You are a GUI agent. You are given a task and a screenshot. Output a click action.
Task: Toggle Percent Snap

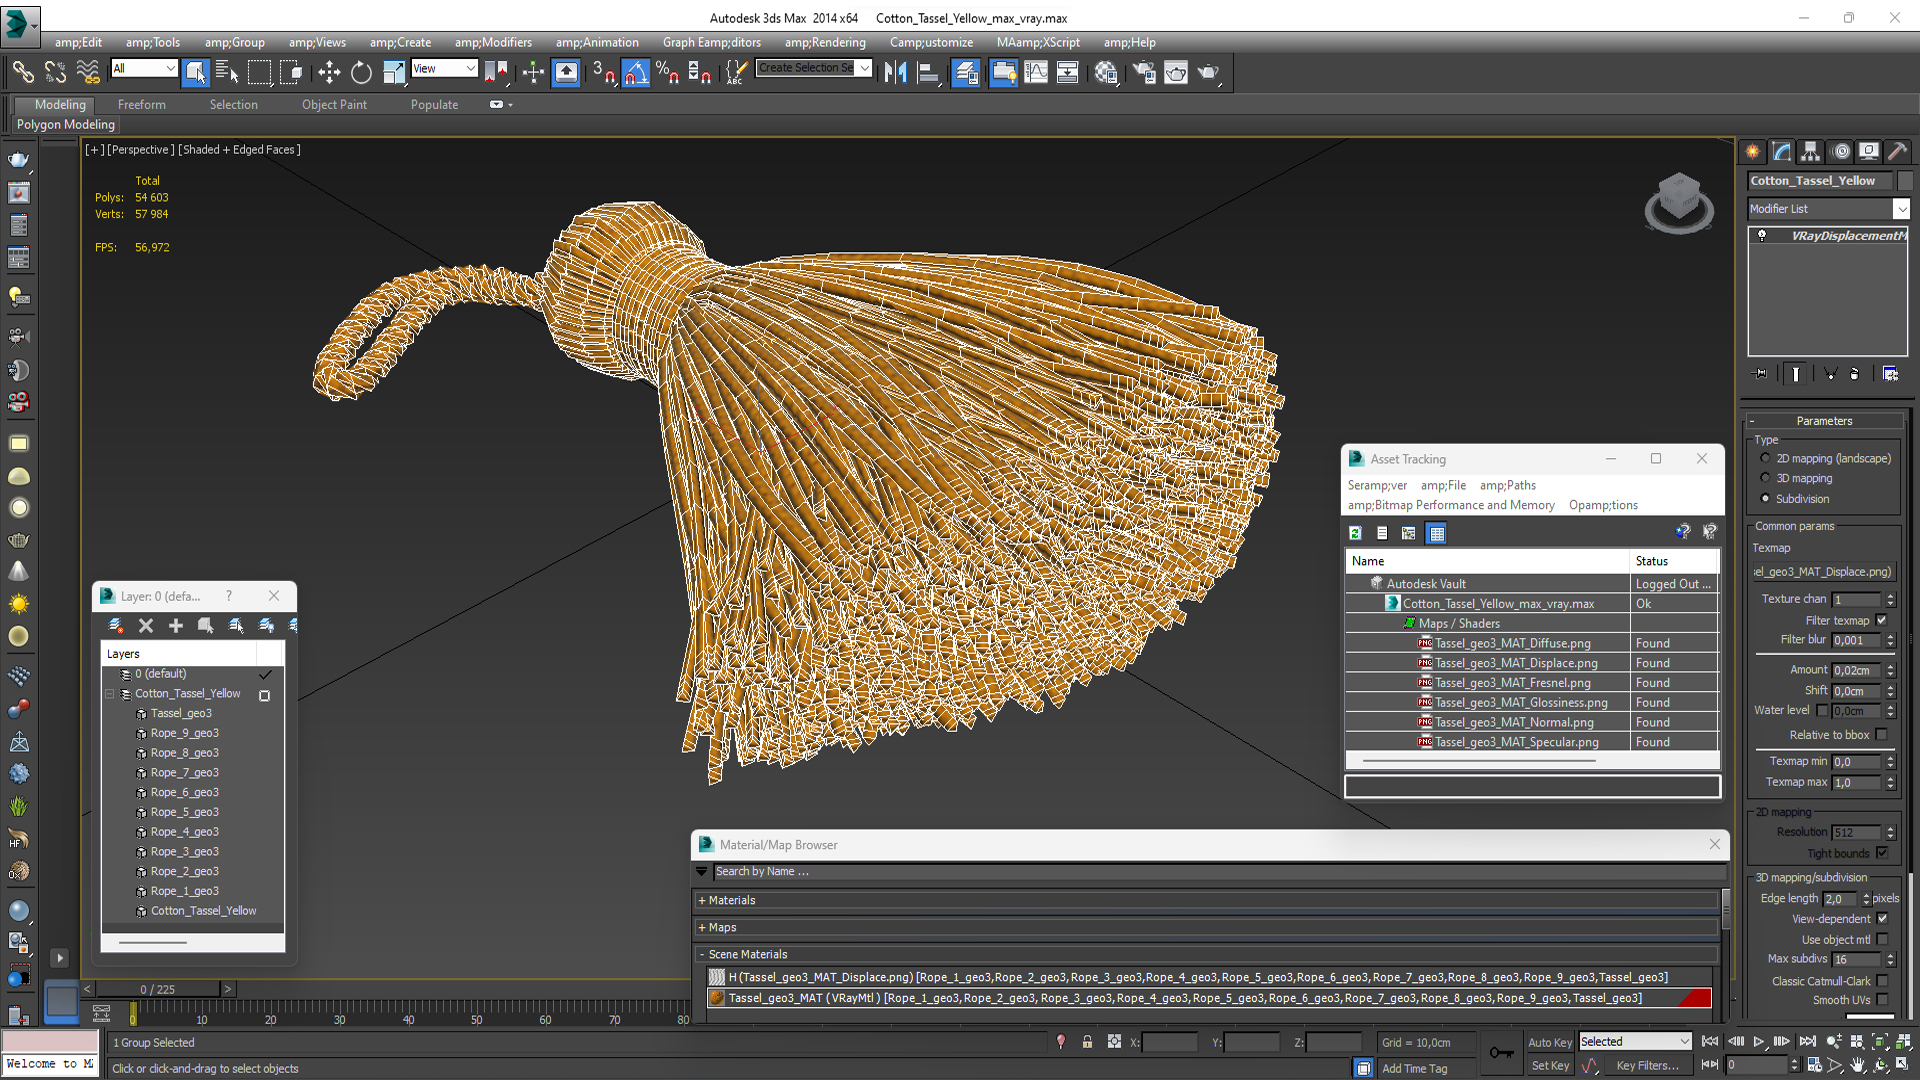coord(668,72)
